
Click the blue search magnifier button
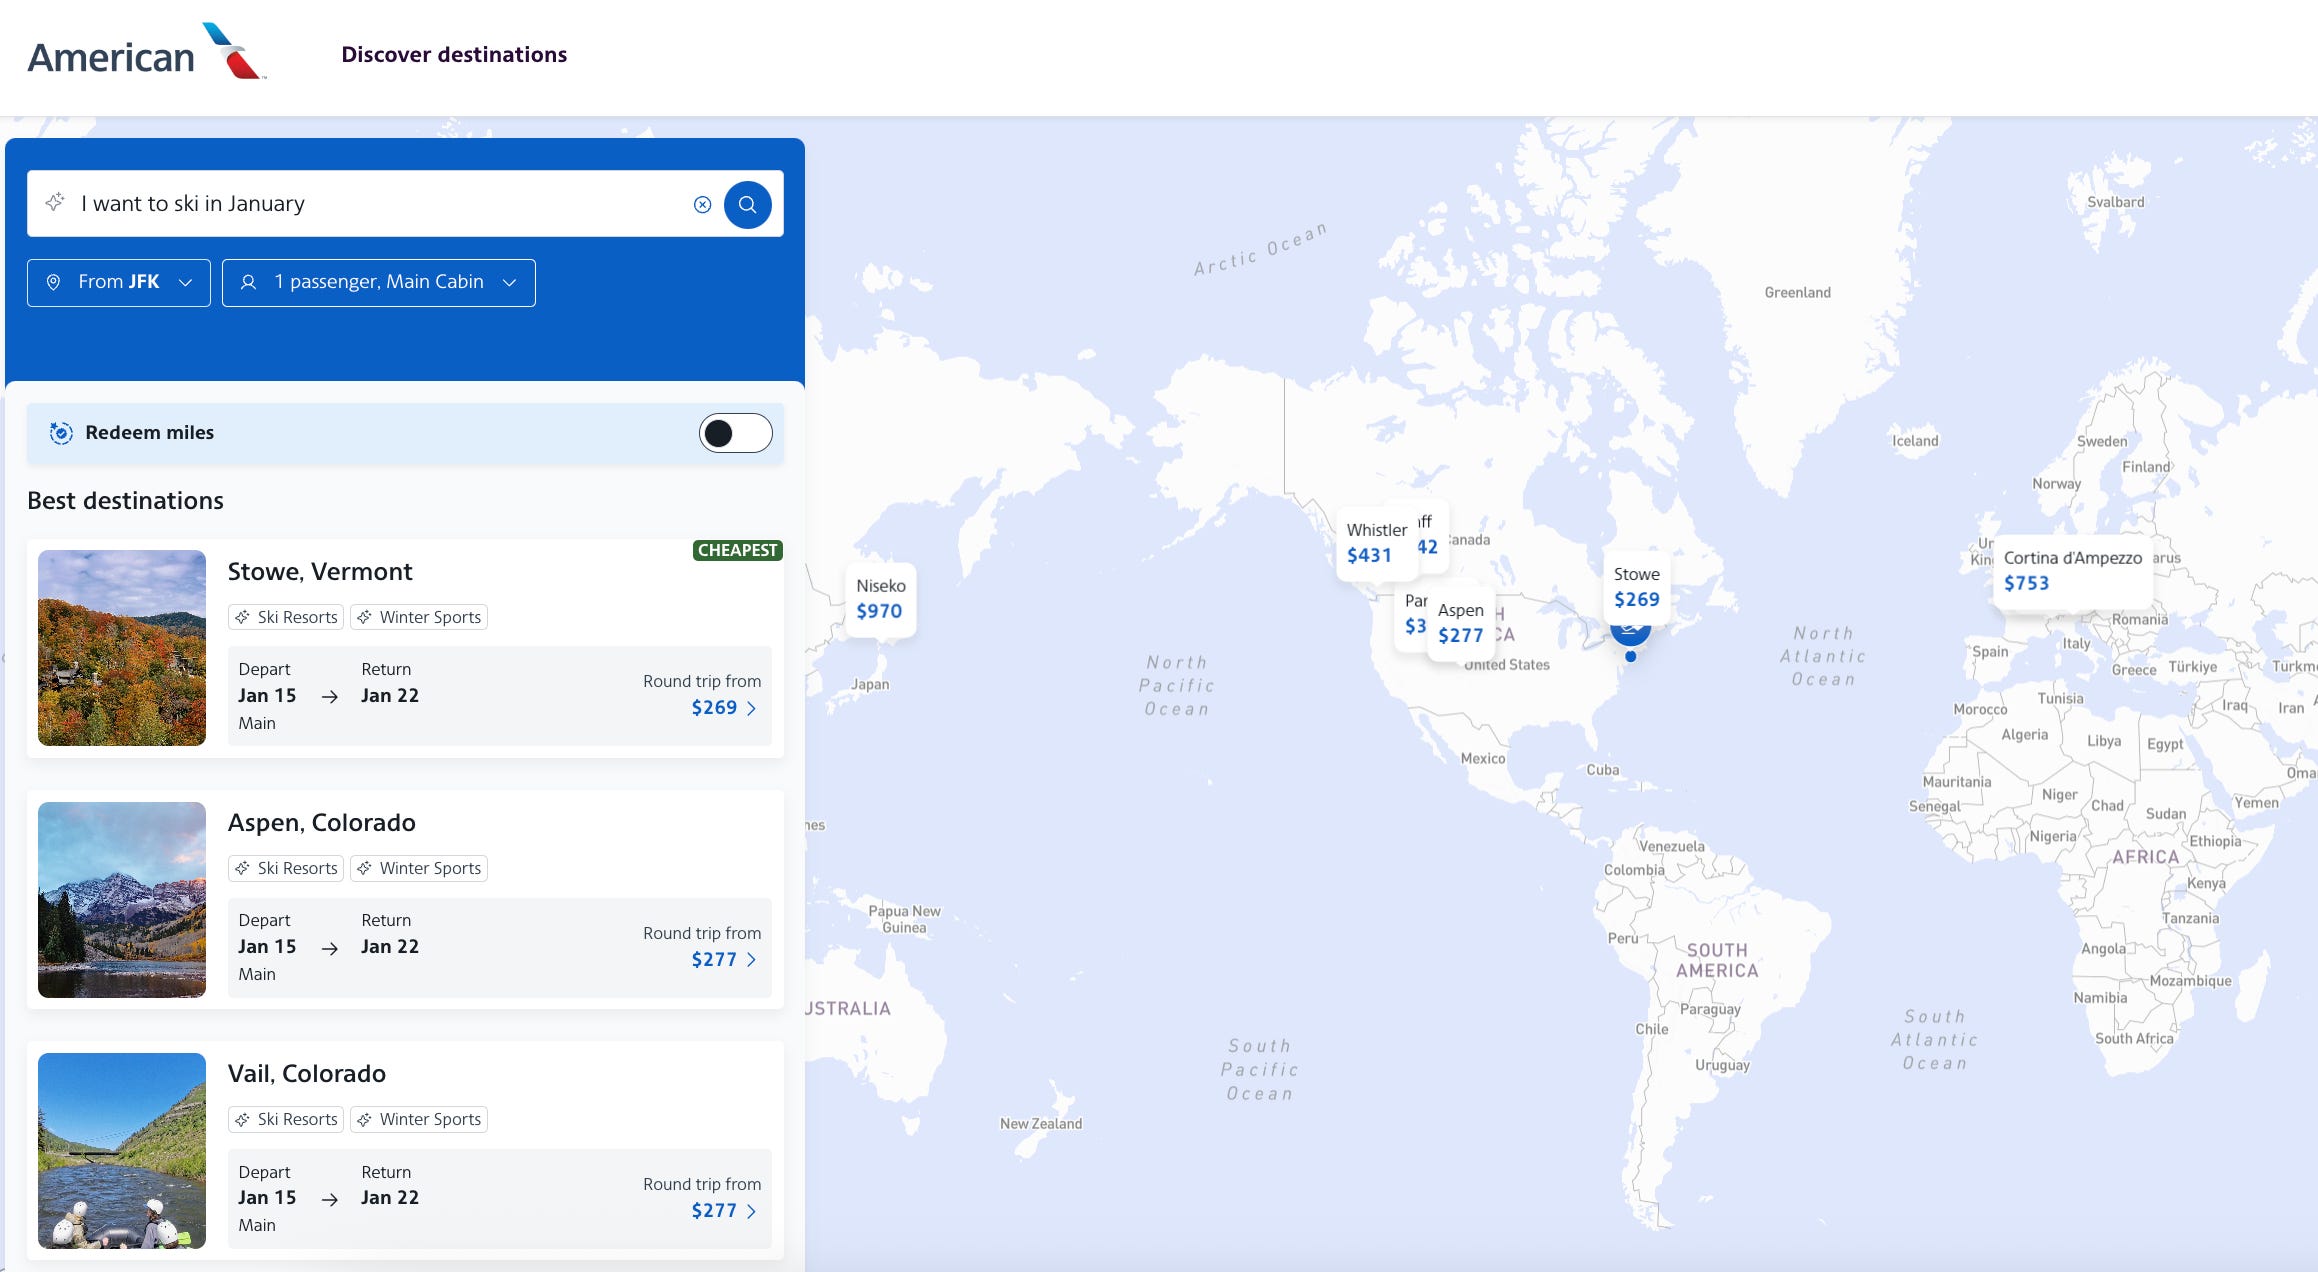pos(747,204)
